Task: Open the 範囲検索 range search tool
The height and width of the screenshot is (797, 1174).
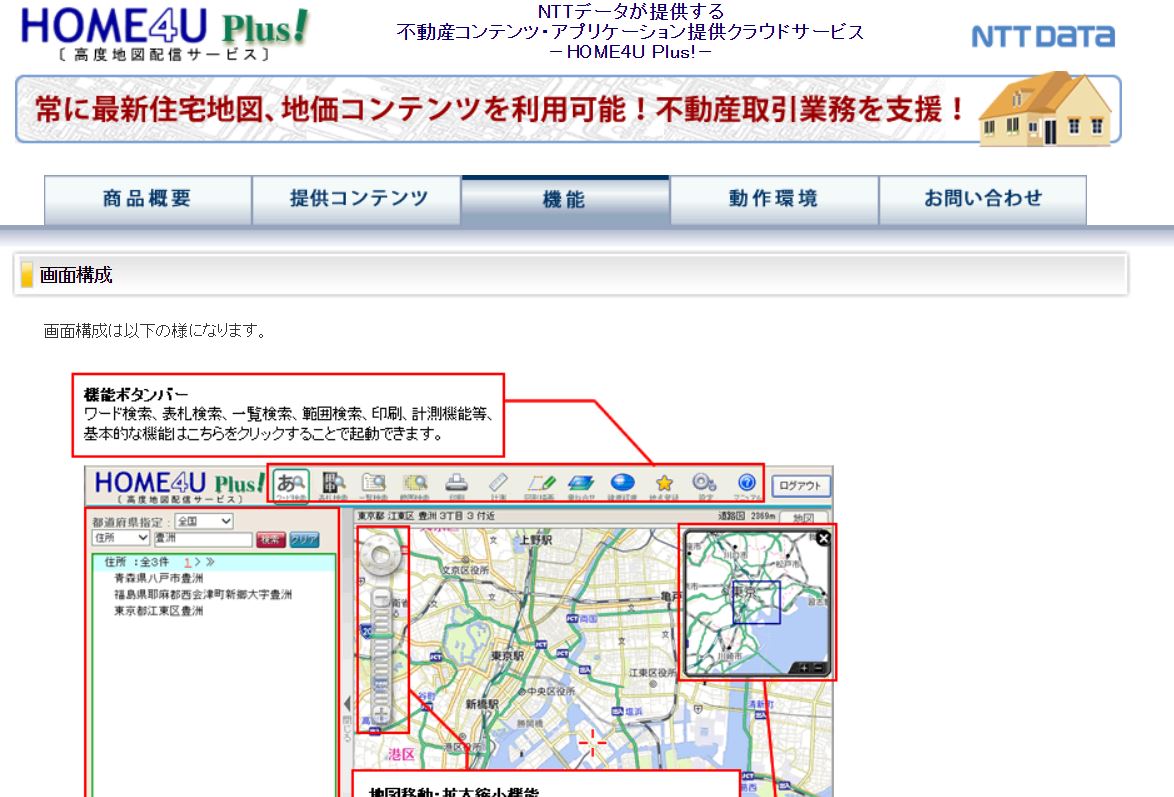Action: point(414,485)
